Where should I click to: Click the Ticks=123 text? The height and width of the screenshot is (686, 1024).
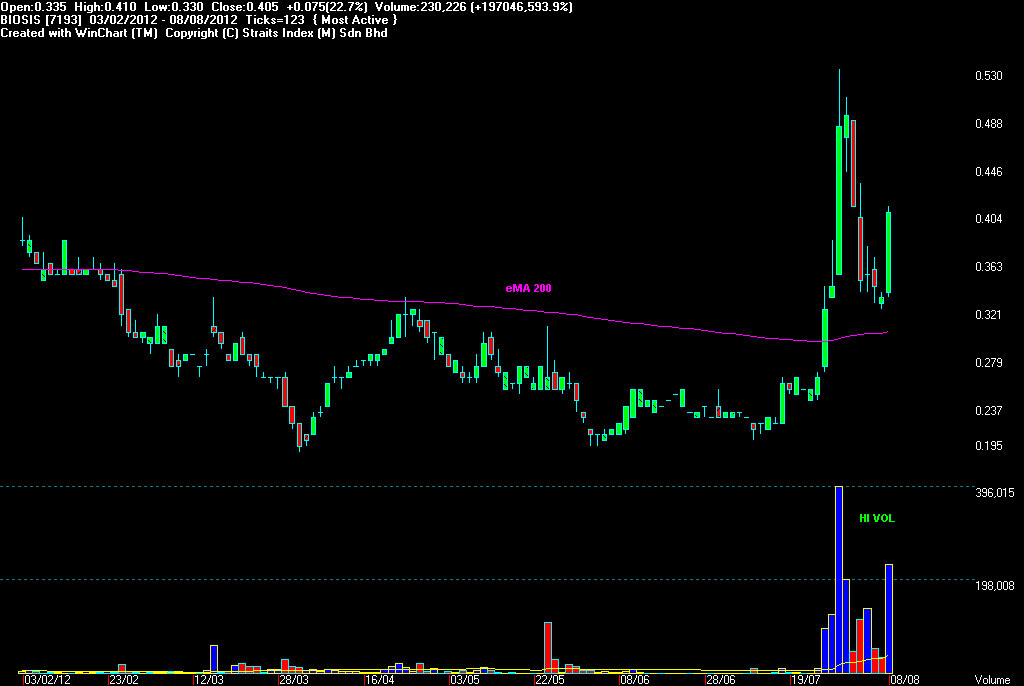pos(275,20)
